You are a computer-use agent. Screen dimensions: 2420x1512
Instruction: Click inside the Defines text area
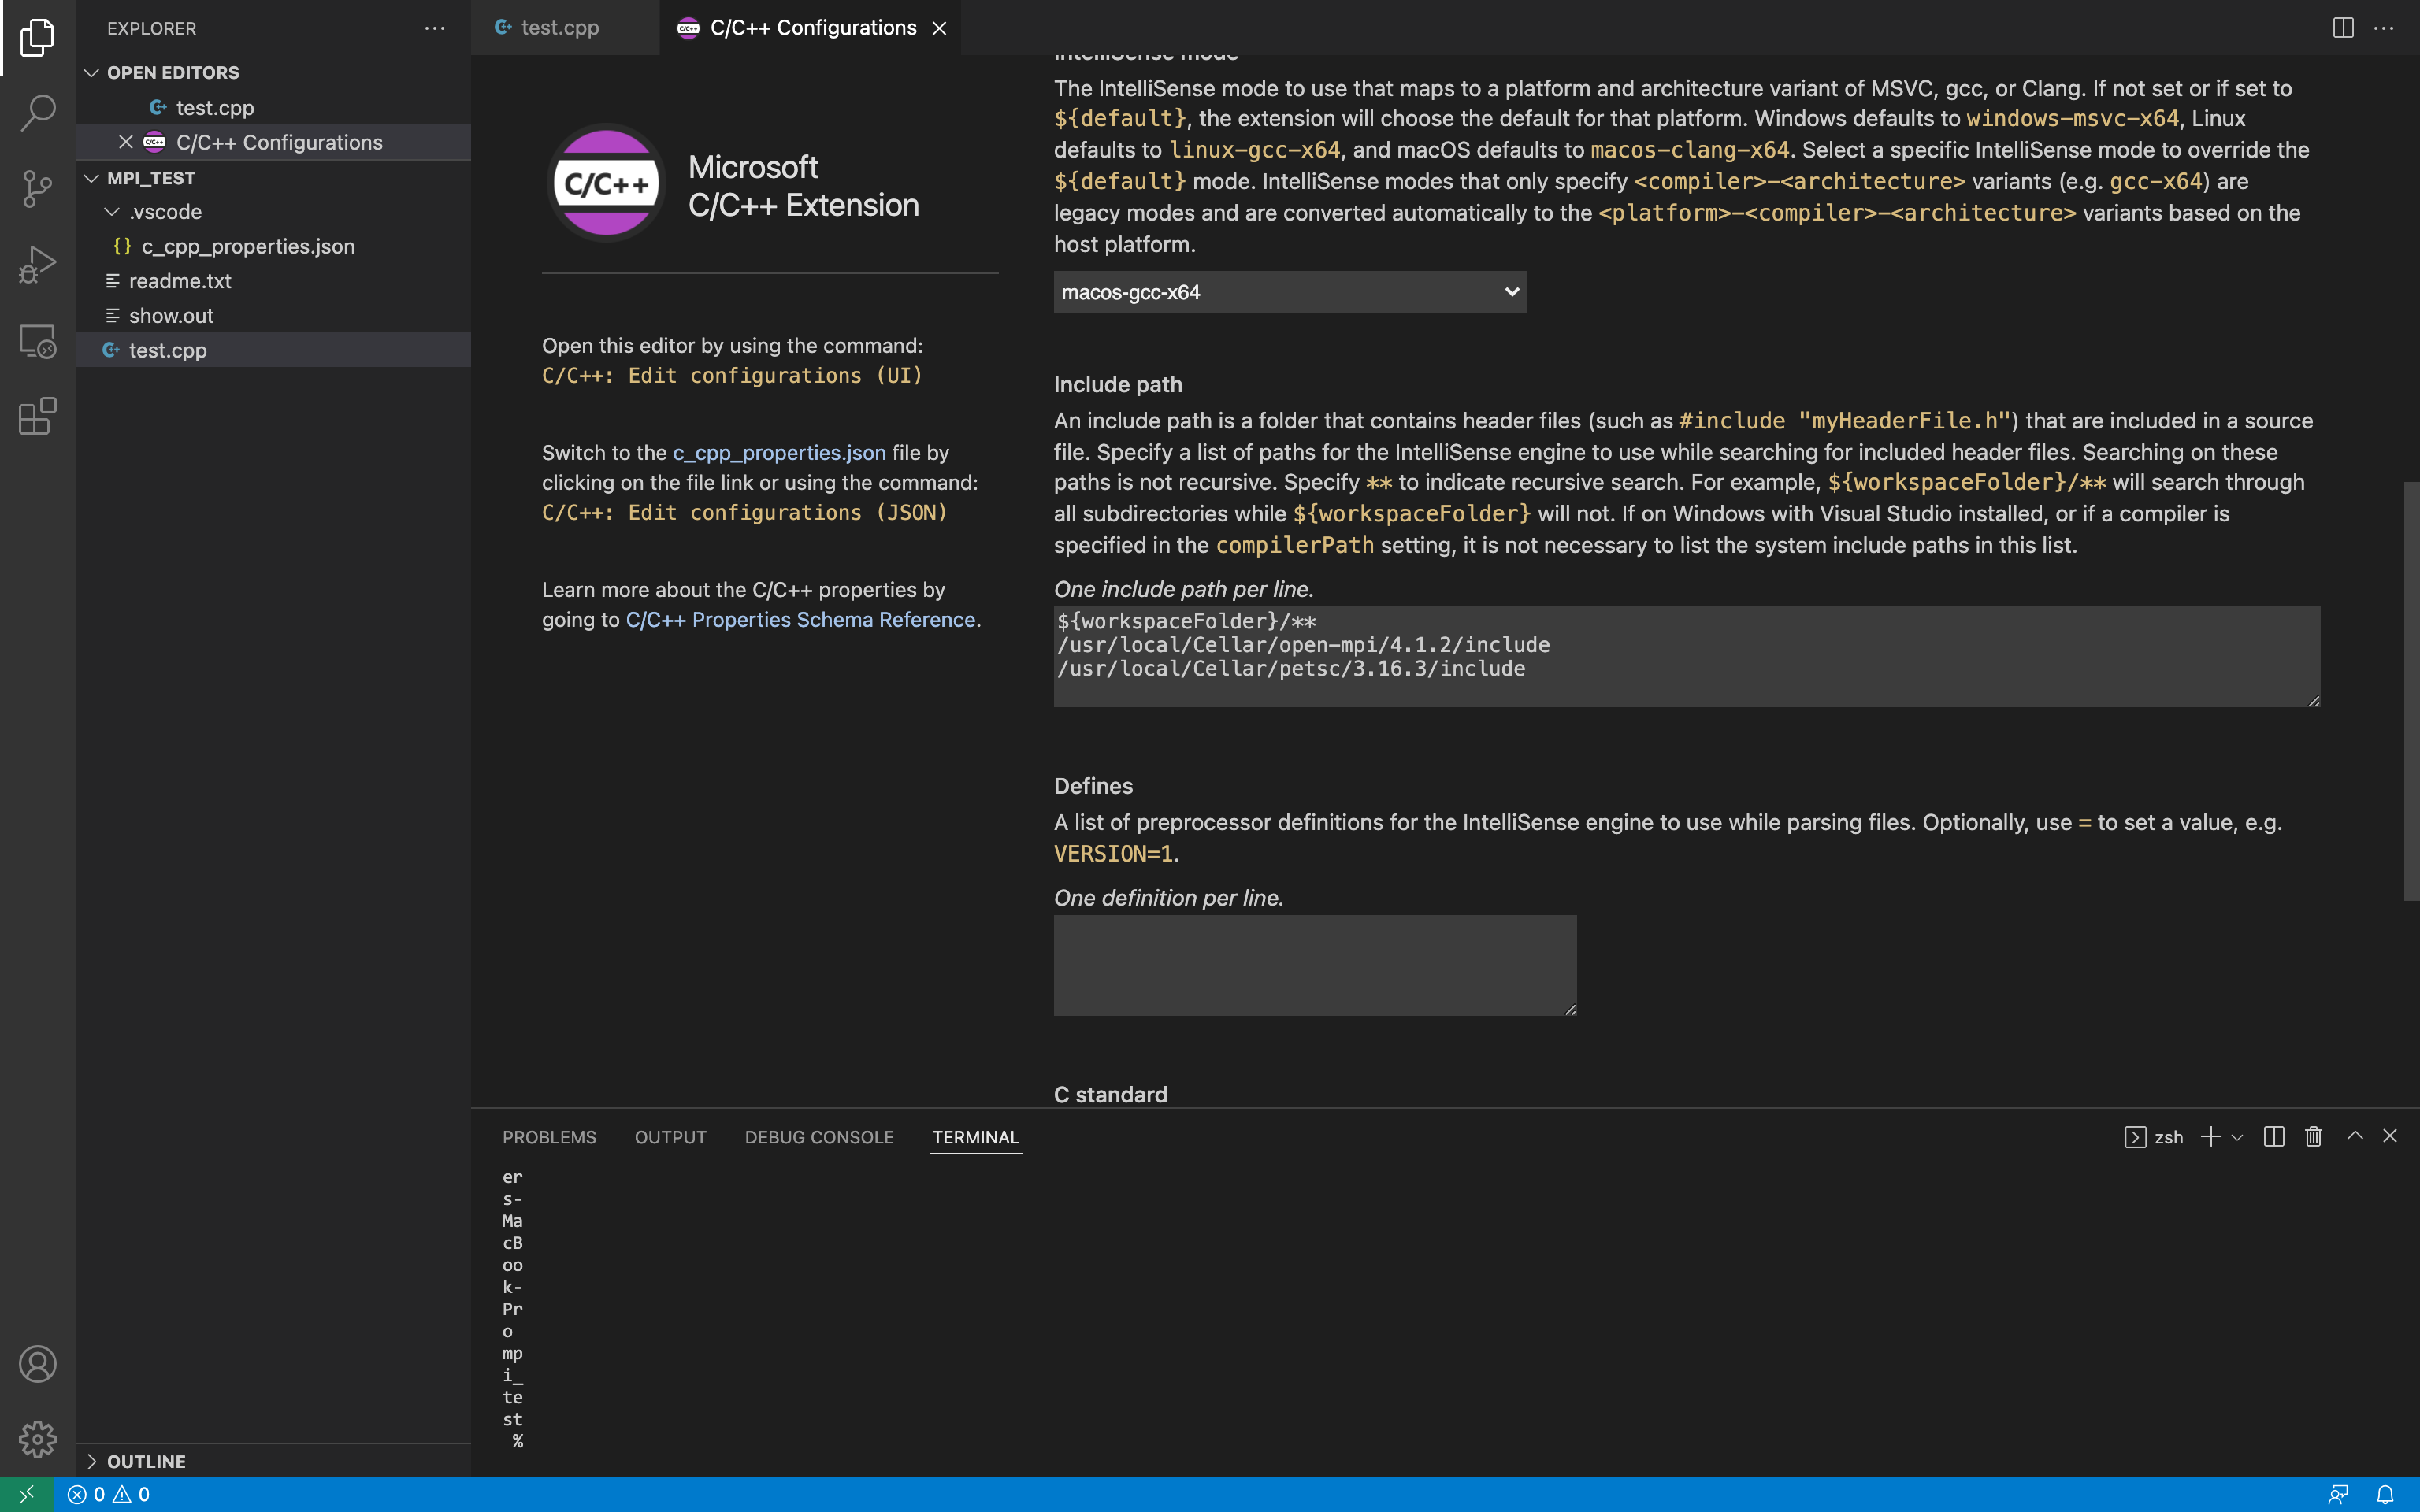pos(1313,963)
